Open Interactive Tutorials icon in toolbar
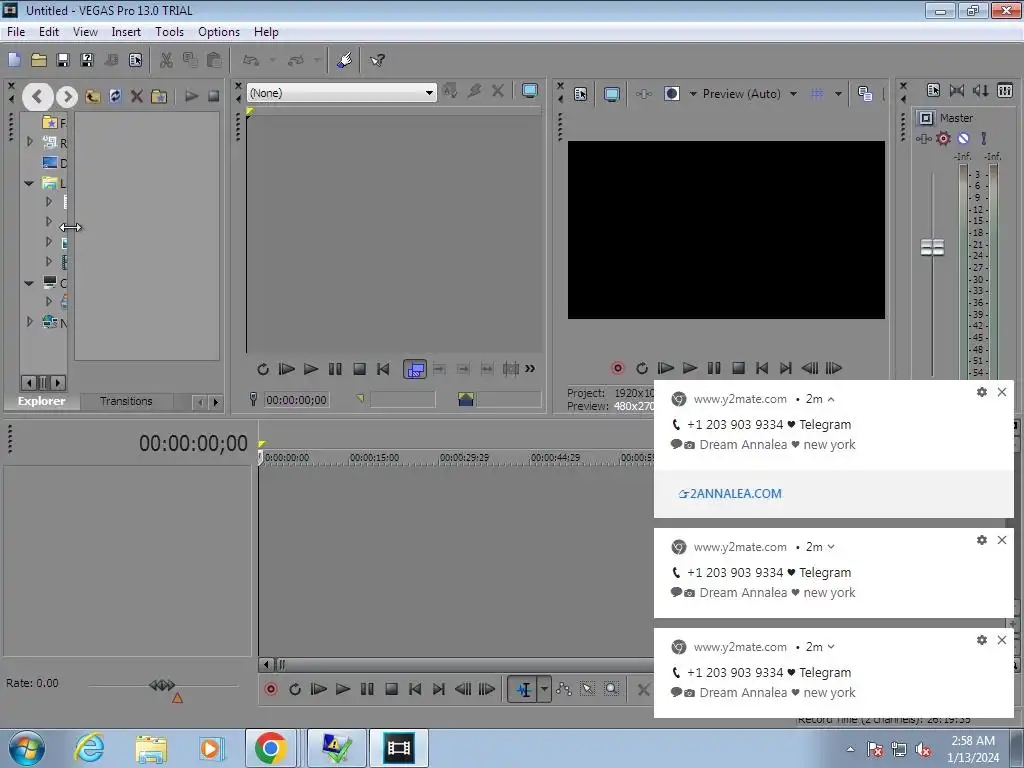The width and height of the screenshot is (1024, 768). pyautogui.click(x=344, y=60)
